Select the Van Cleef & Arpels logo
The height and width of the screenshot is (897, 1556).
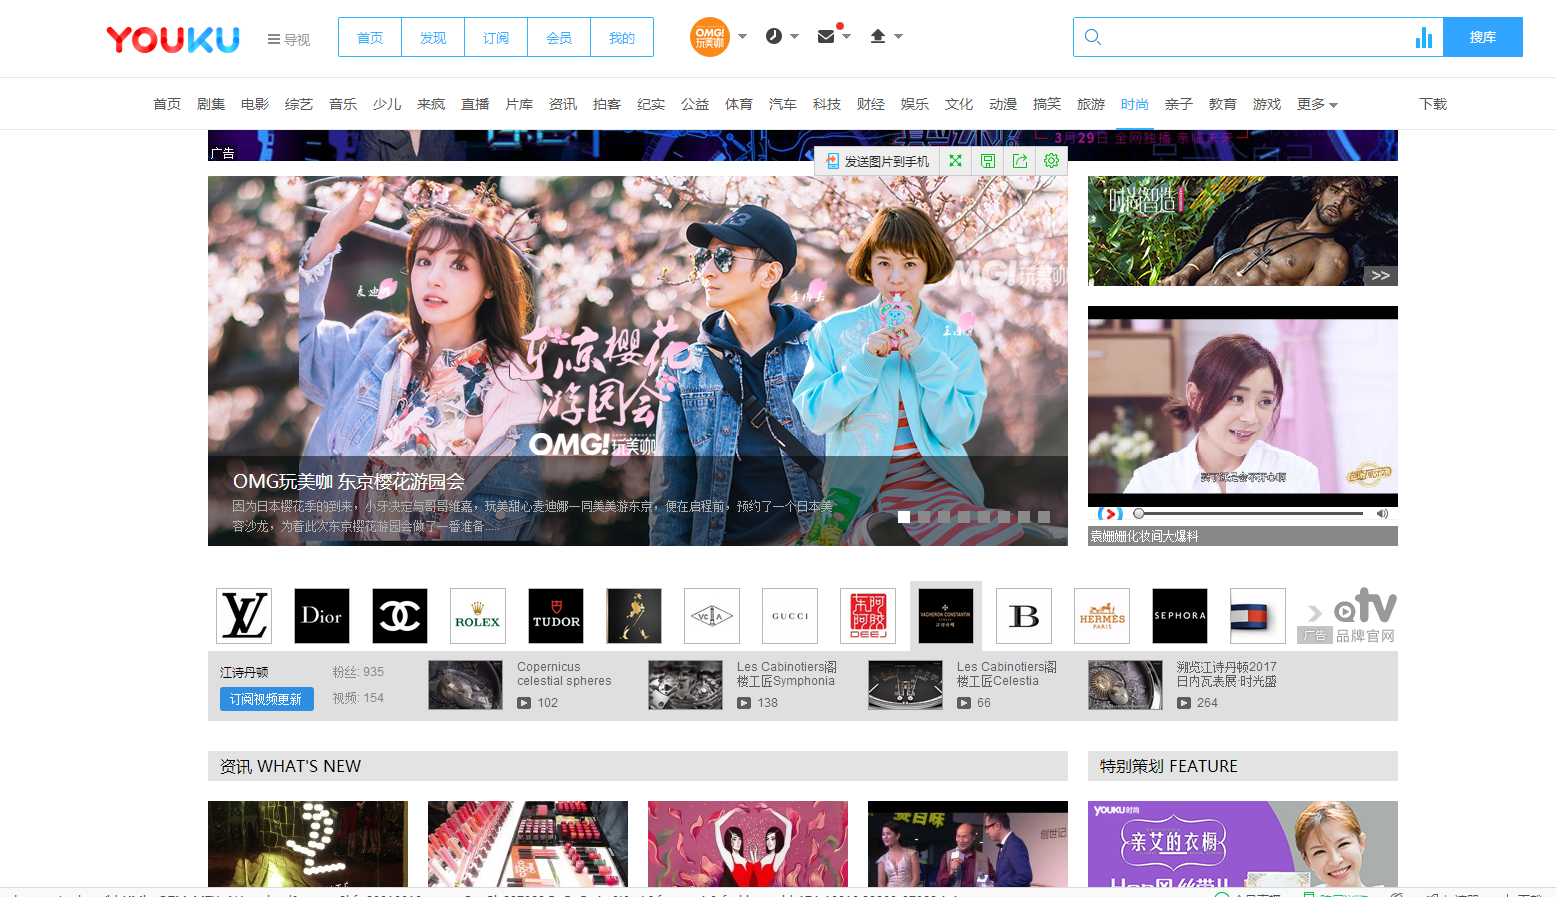[712, 616]
